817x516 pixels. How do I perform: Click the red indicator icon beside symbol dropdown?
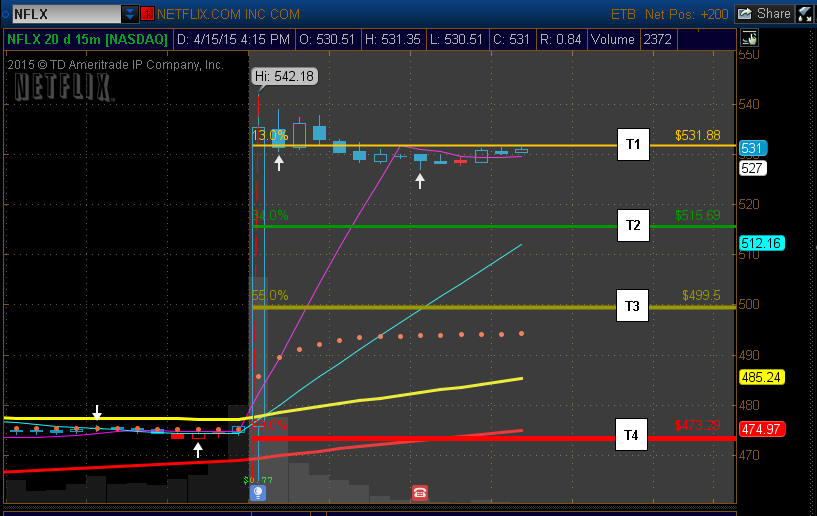(148, 14)
